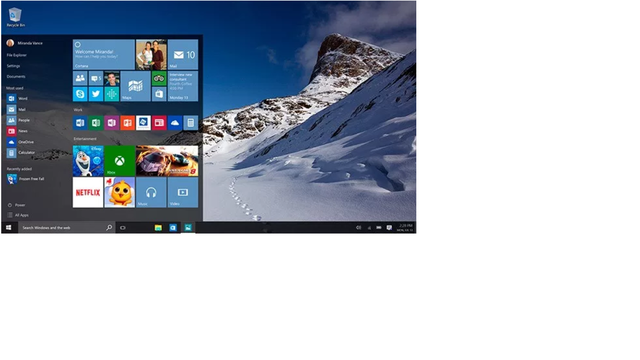Open the white tile in Work group
640x360 pixels.
pos(143,122)
